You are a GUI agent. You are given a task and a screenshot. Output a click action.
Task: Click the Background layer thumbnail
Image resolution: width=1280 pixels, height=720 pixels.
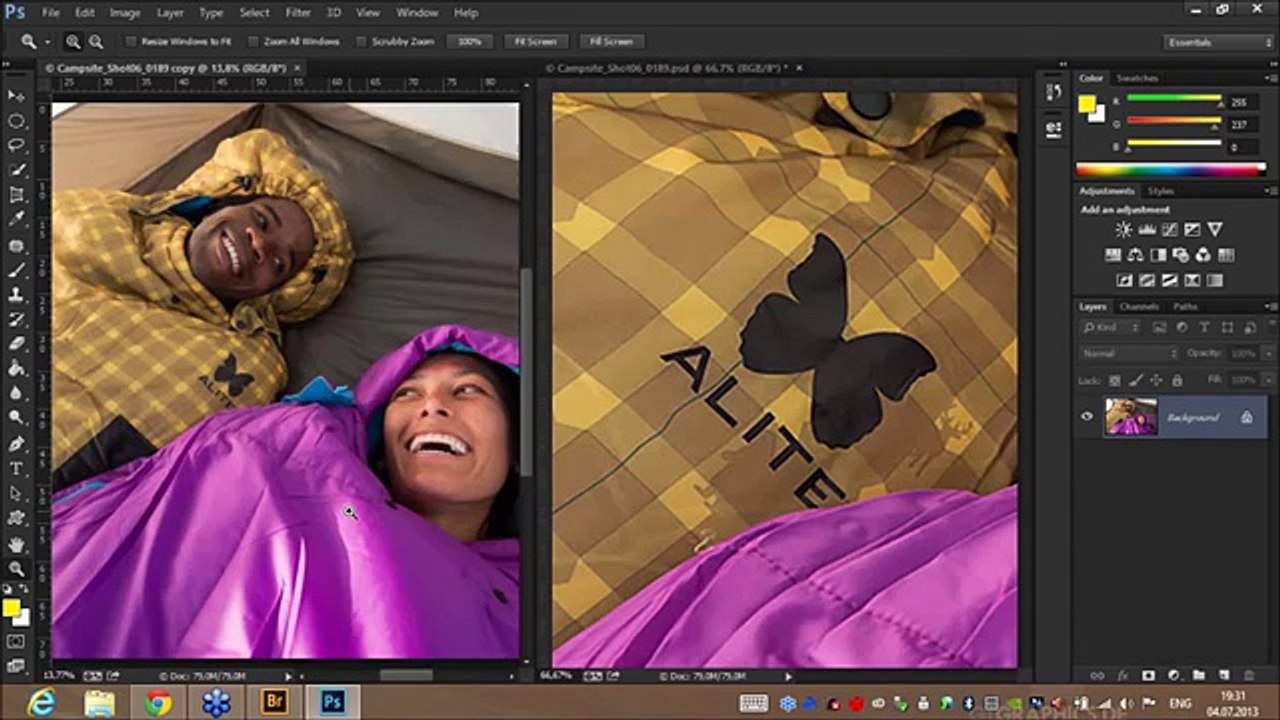[x=1130, y=417]
